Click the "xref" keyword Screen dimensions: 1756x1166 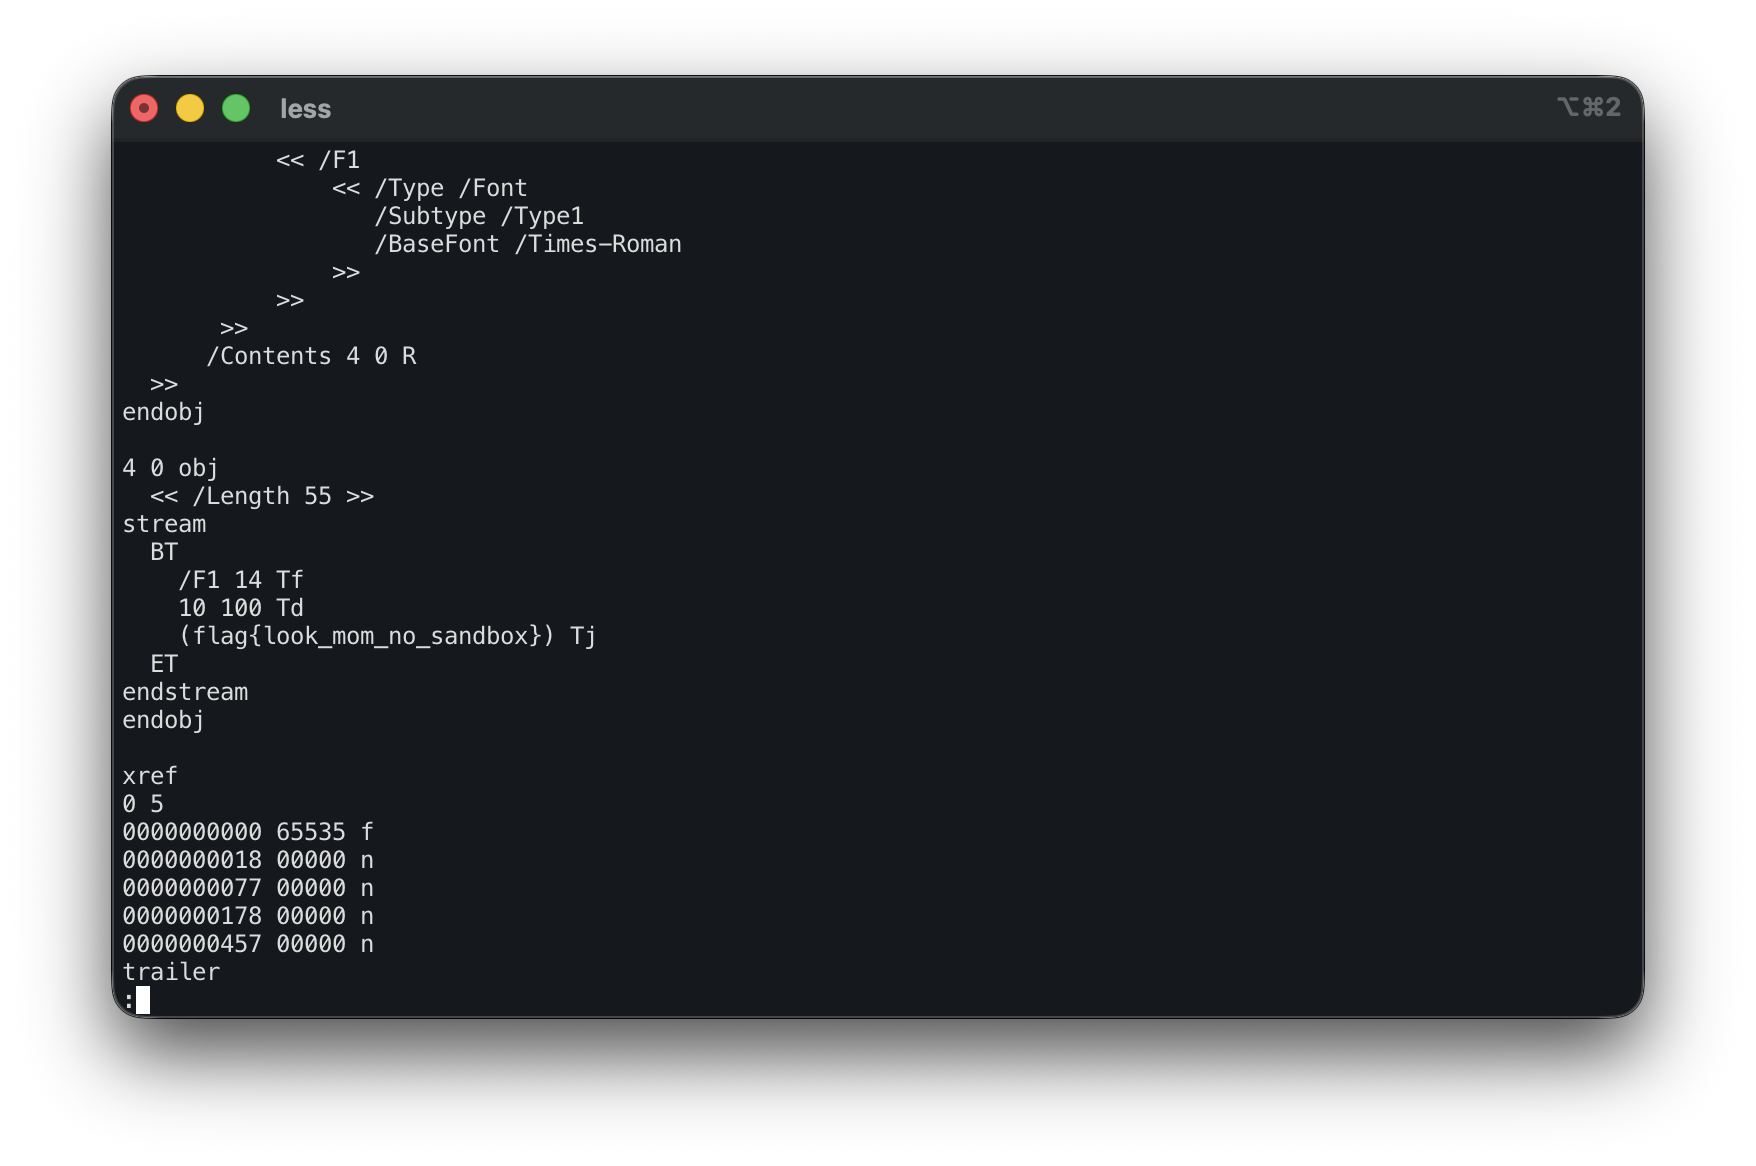pos(150,776)
